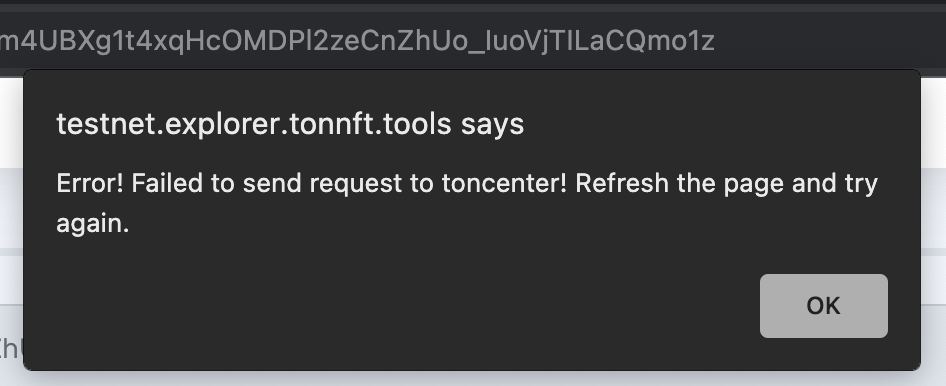
Task: Click the 'toncenter!' word in error text
Action: point(504,183)
